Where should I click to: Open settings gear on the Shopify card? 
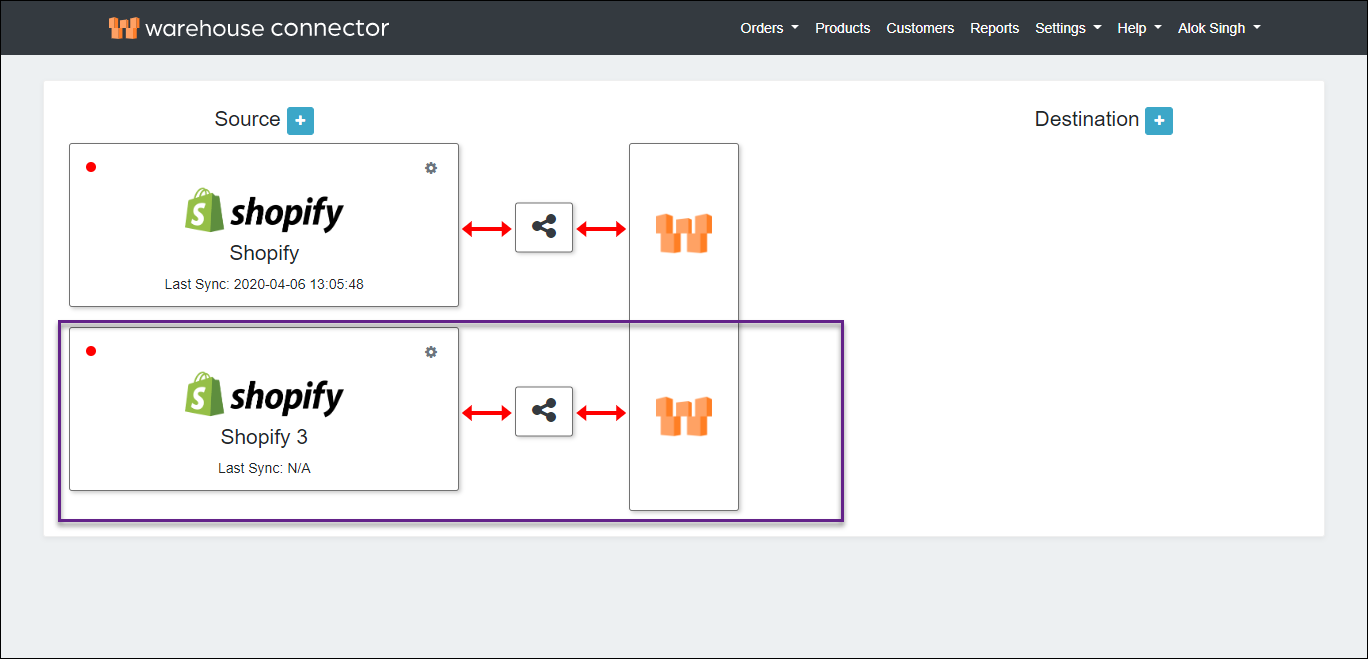[x=431, y=168]
